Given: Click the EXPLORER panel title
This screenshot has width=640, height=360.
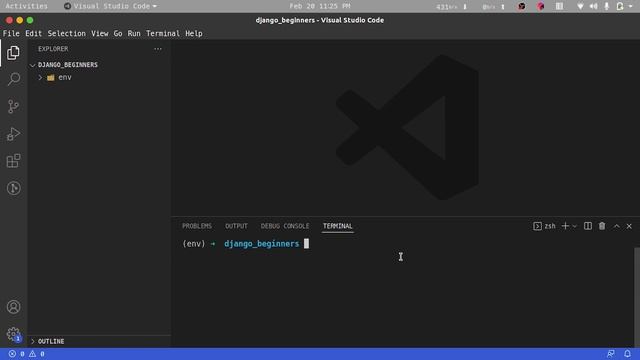Looking at the screenshot, I should coord(53,49).
